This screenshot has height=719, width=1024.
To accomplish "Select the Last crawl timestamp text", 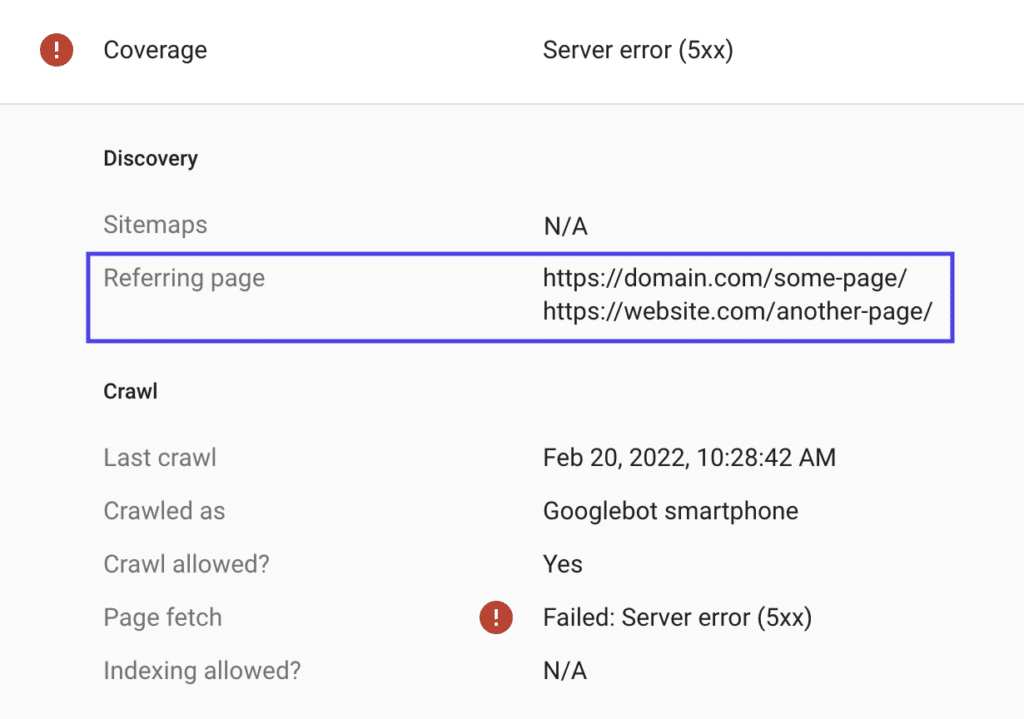I will coord(689,457).
